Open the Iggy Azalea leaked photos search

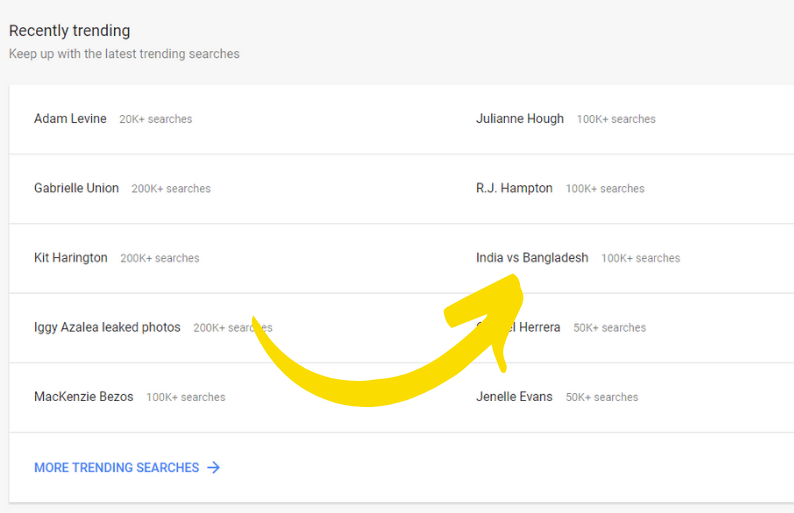pos(107,327)
